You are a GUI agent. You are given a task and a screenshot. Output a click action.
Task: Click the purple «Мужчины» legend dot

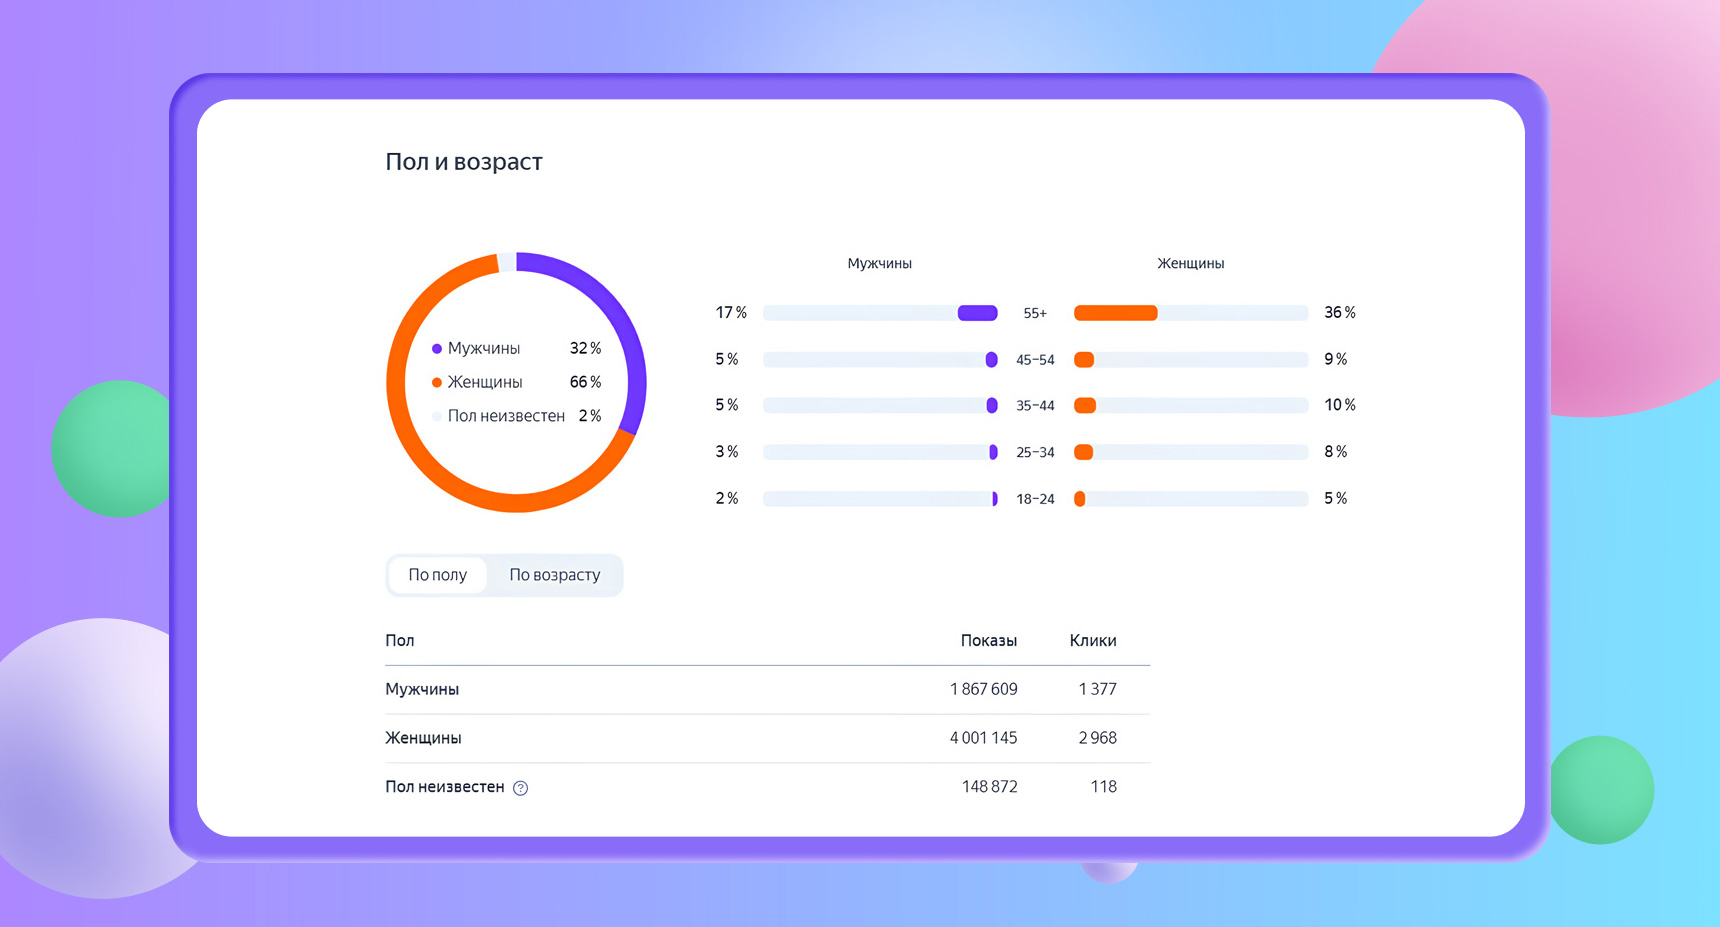pos(437,349)
